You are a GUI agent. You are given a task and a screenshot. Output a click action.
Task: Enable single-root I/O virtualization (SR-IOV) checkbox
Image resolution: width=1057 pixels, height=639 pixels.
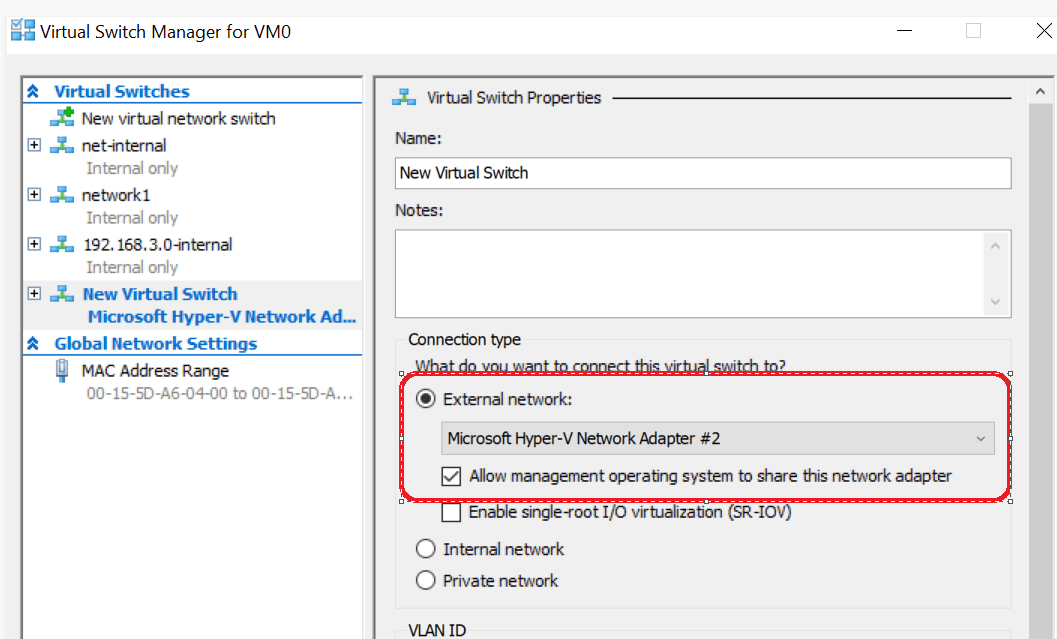[x=451, y=512]
